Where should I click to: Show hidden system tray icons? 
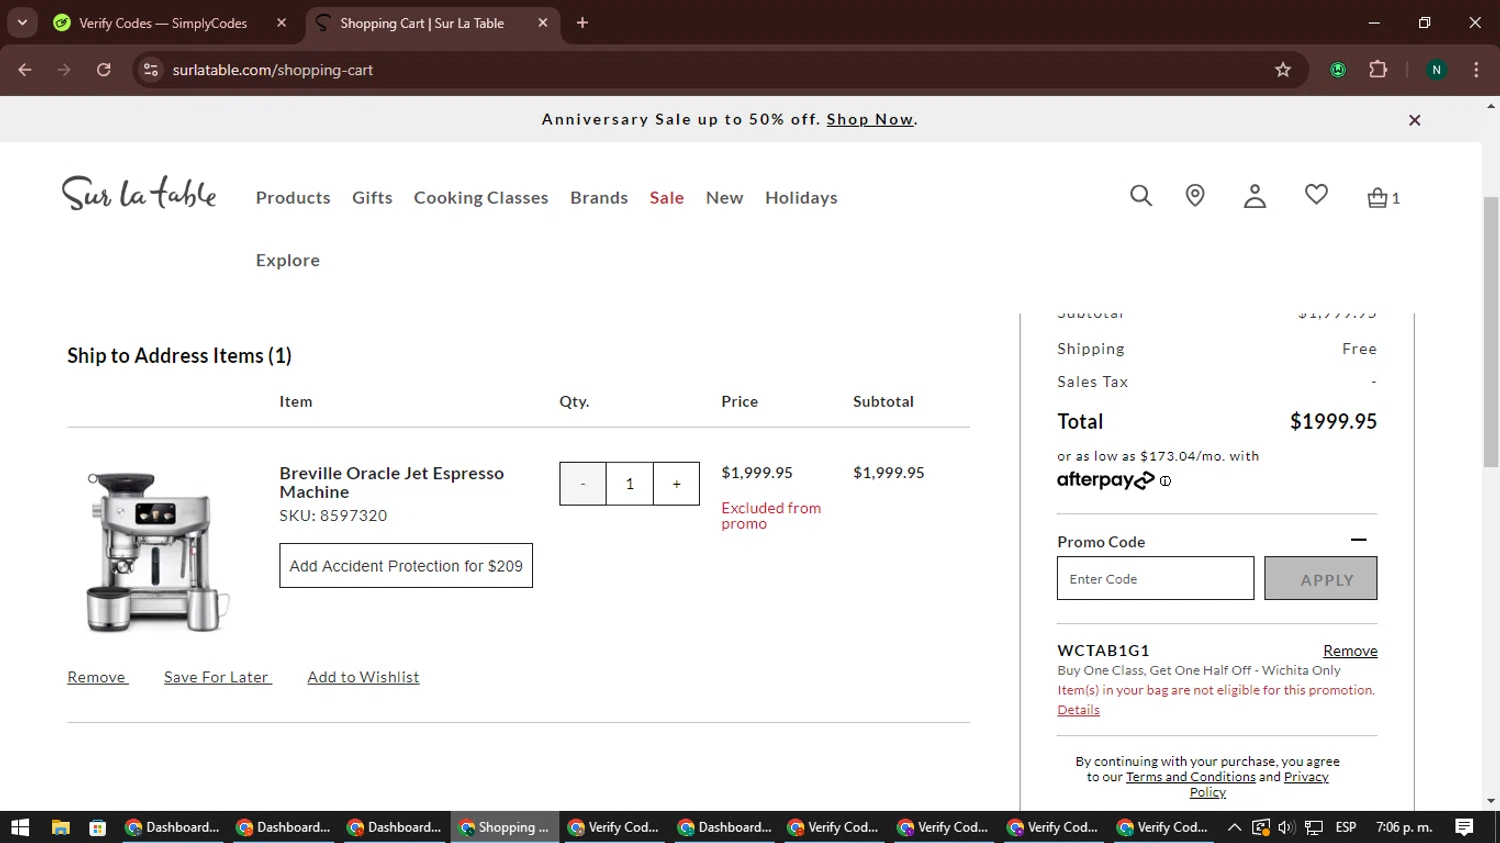pos(1234,827)
